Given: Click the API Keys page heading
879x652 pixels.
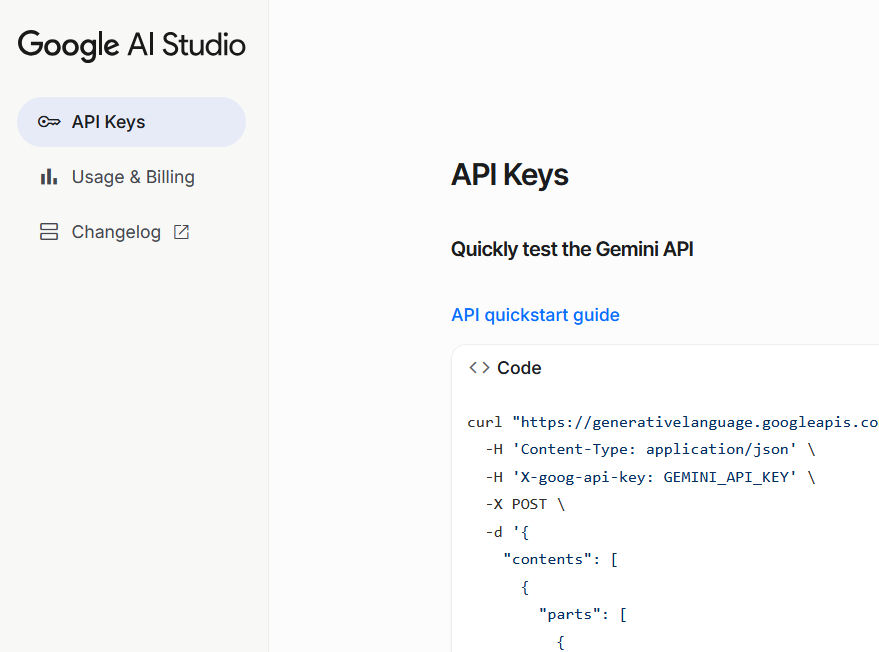Looking at the screenshot, I should [x=509, y=175].
